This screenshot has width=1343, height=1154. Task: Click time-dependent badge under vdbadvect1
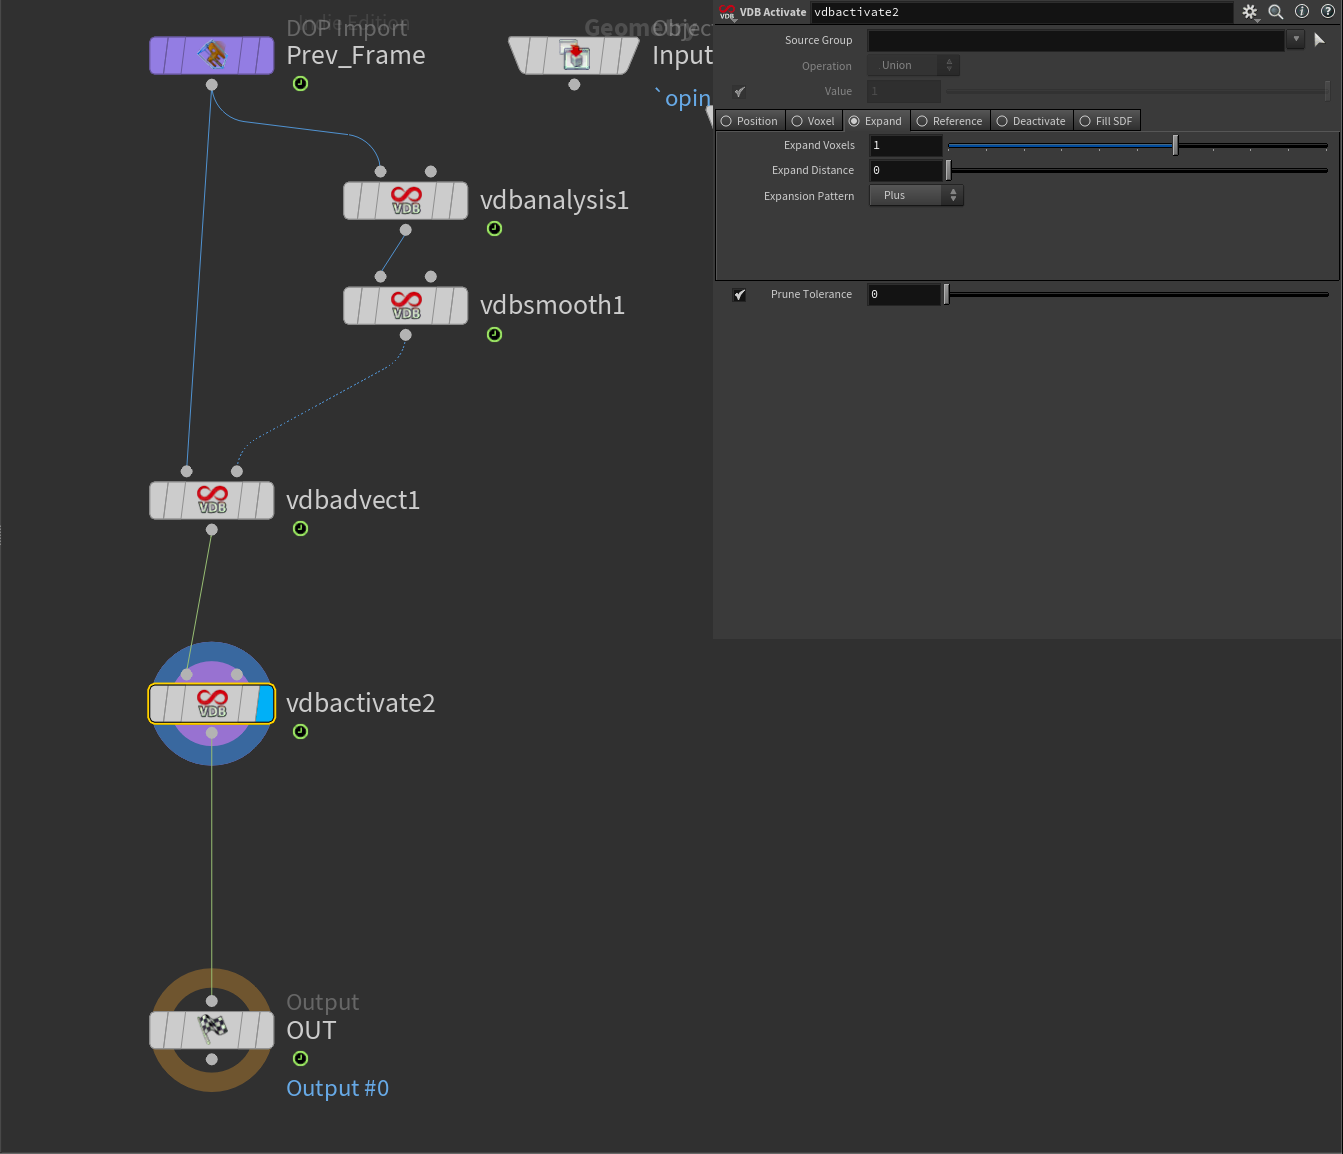(x=300, y=529)
